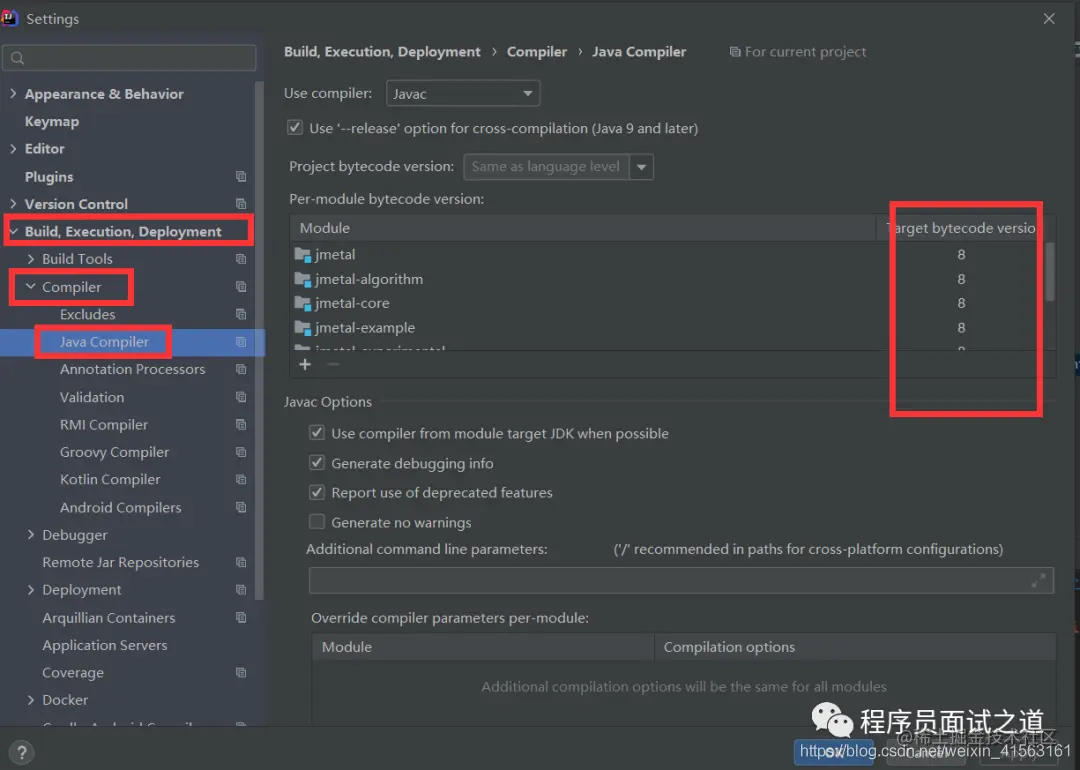Open the Project bytecode version dropdown arrow
This screenshot has width=1080, height=770.
pos(641,167)
